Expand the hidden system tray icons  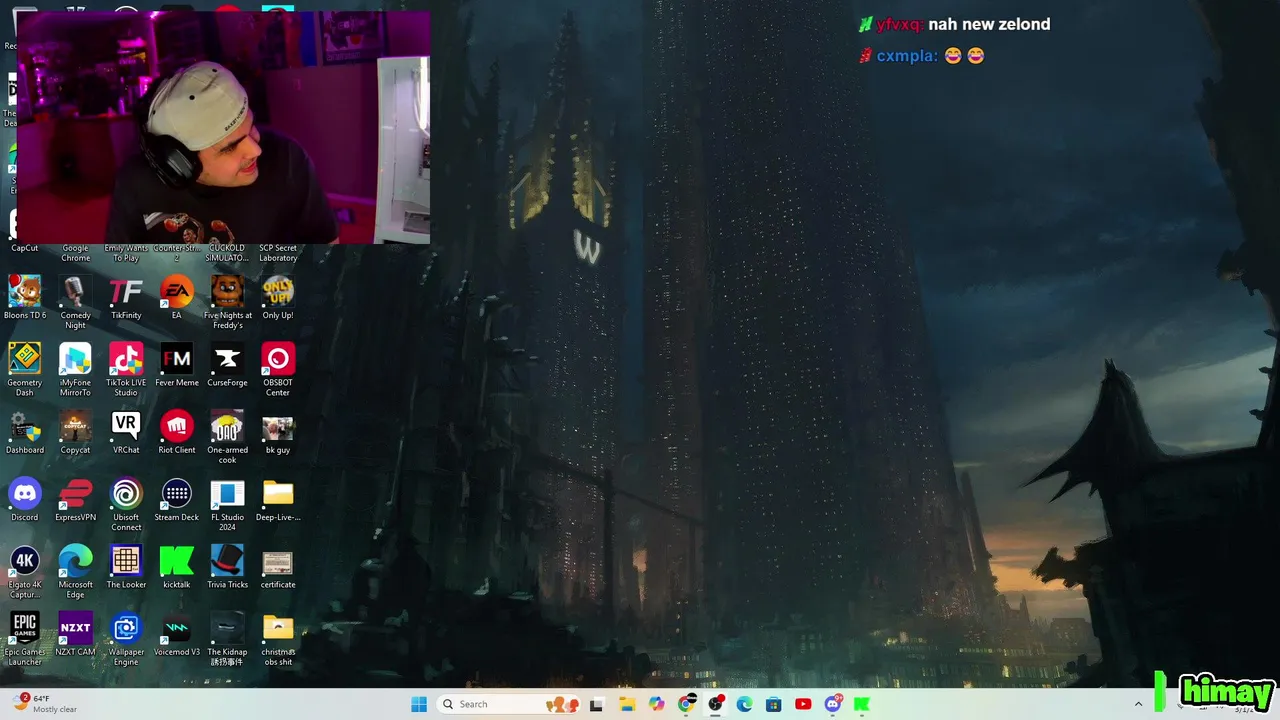pos(1138,704)
